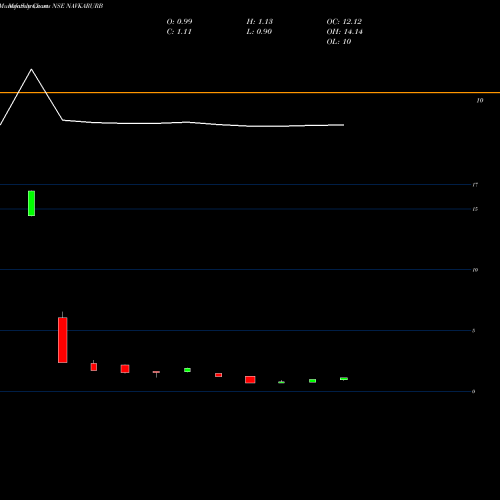Select the 'L: 0.90' low value
The height and width of the screenshot is (500, 500).
click(x=259, y=31)
